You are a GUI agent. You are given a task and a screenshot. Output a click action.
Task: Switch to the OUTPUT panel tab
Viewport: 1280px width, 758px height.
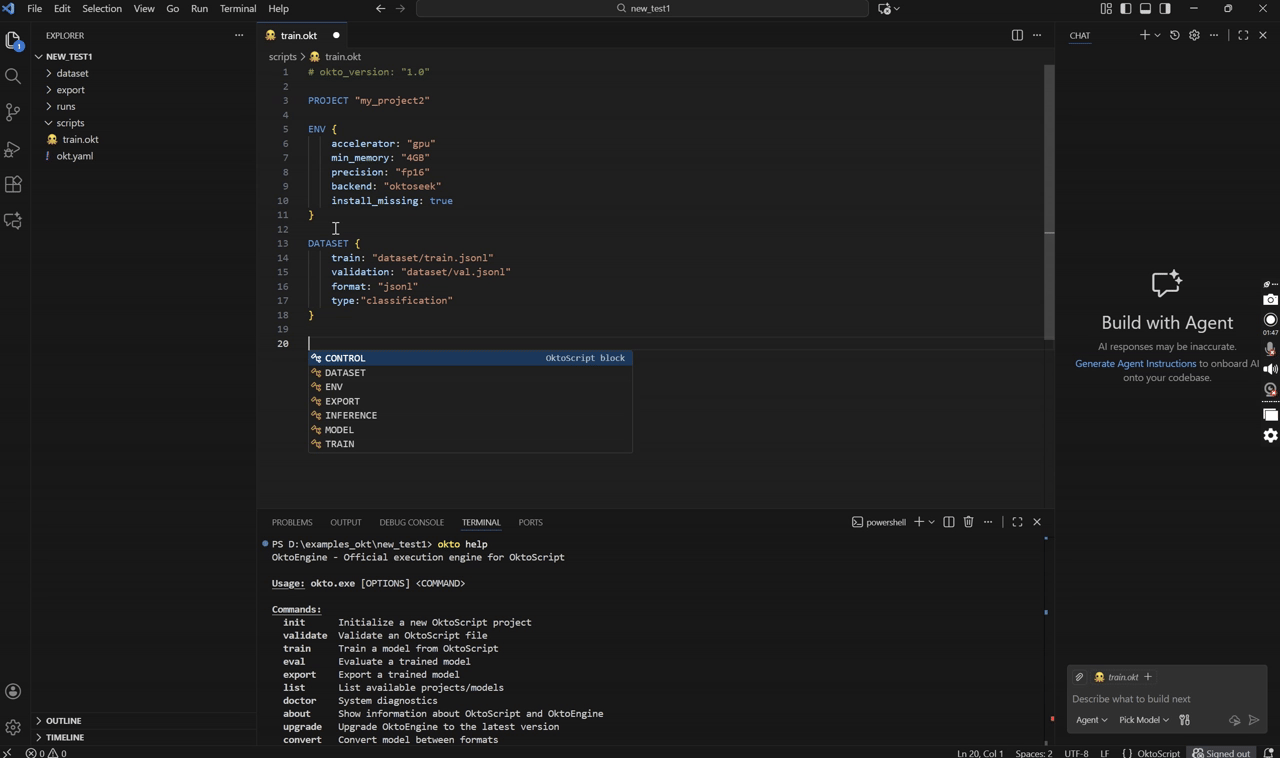(345, 521)
